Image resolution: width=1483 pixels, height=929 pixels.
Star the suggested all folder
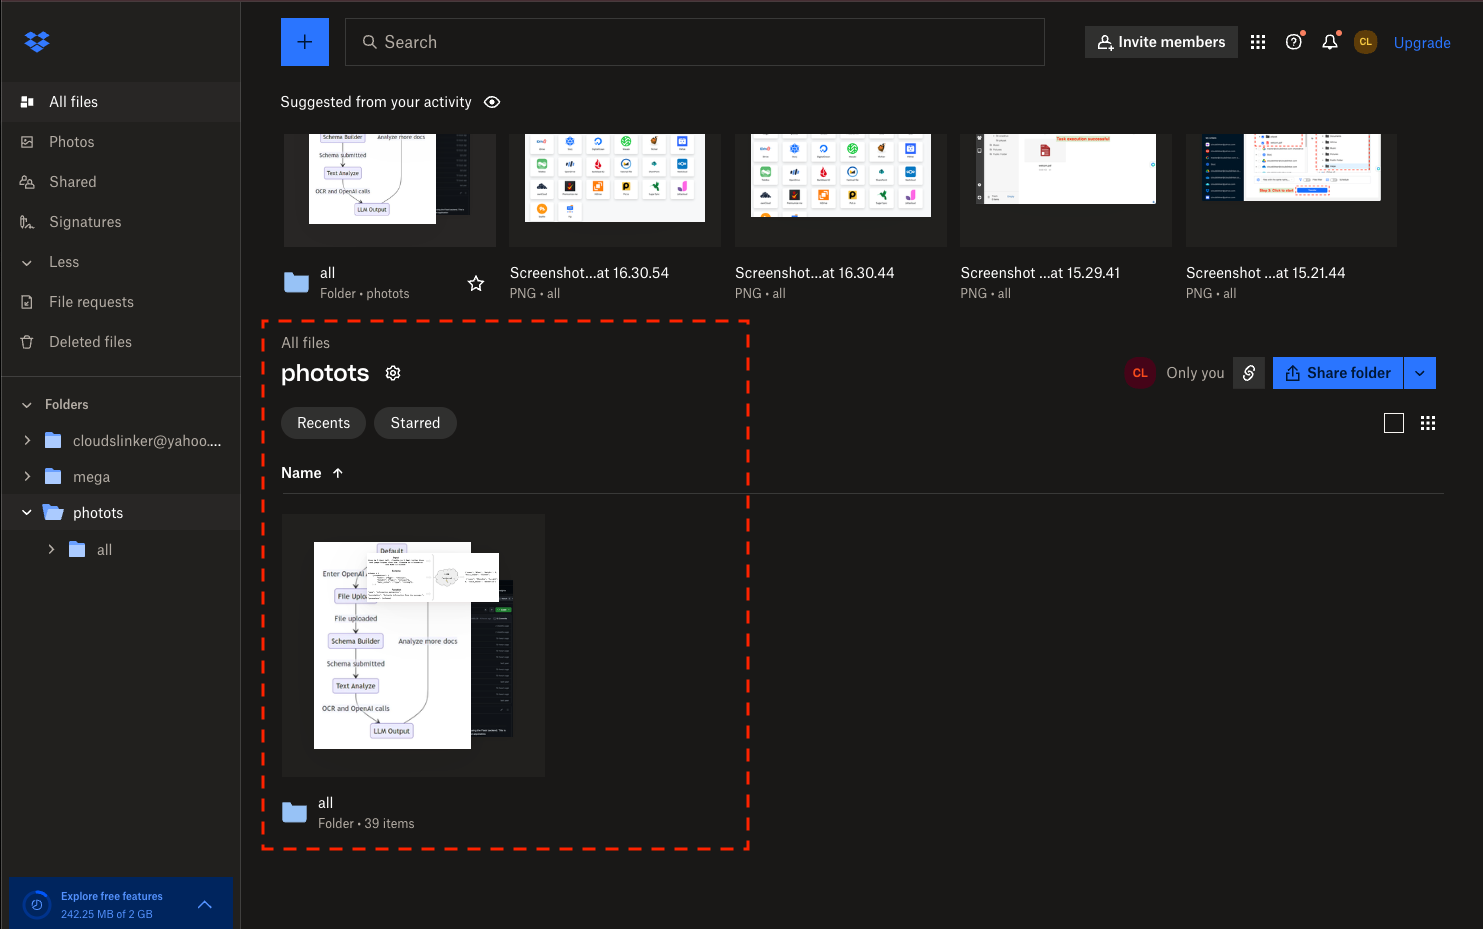tap(476, 283)
